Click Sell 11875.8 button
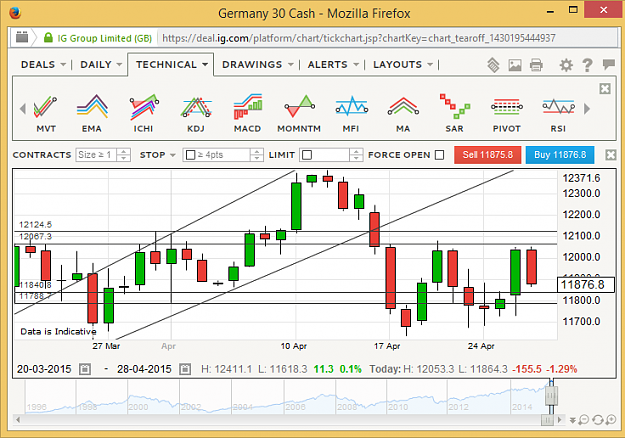 pos(487,155)
